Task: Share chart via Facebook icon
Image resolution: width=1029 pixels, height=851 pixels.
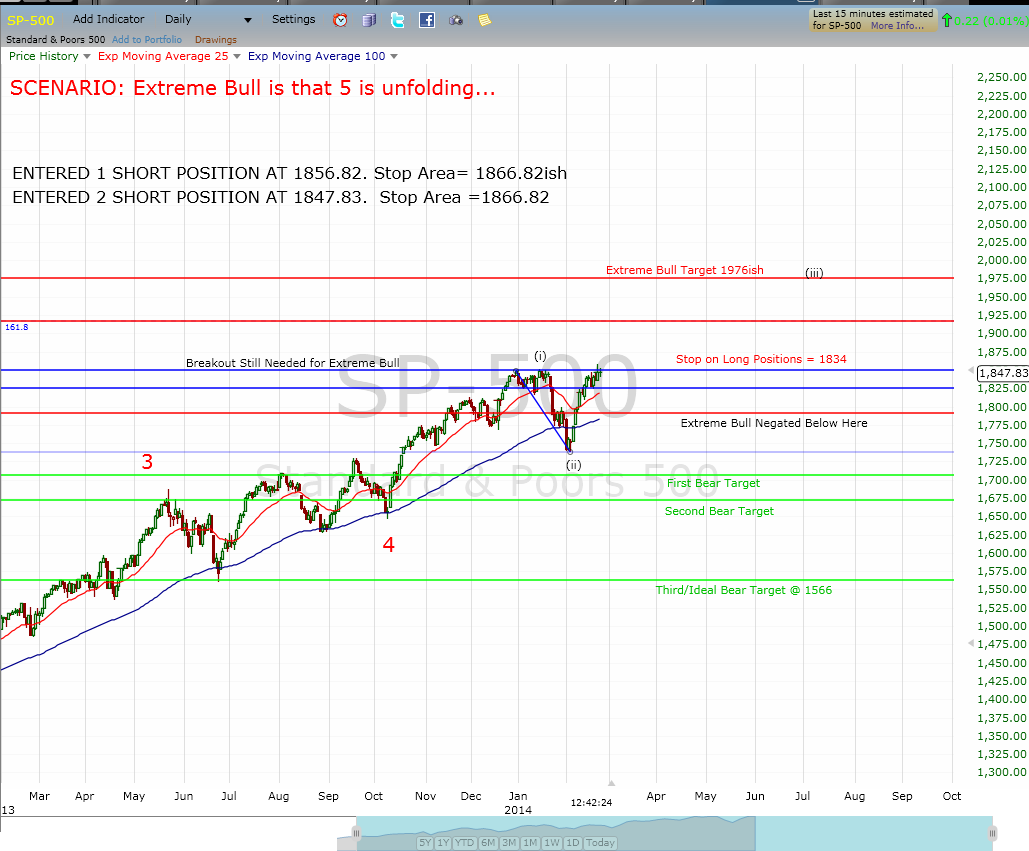Action: 427,20
